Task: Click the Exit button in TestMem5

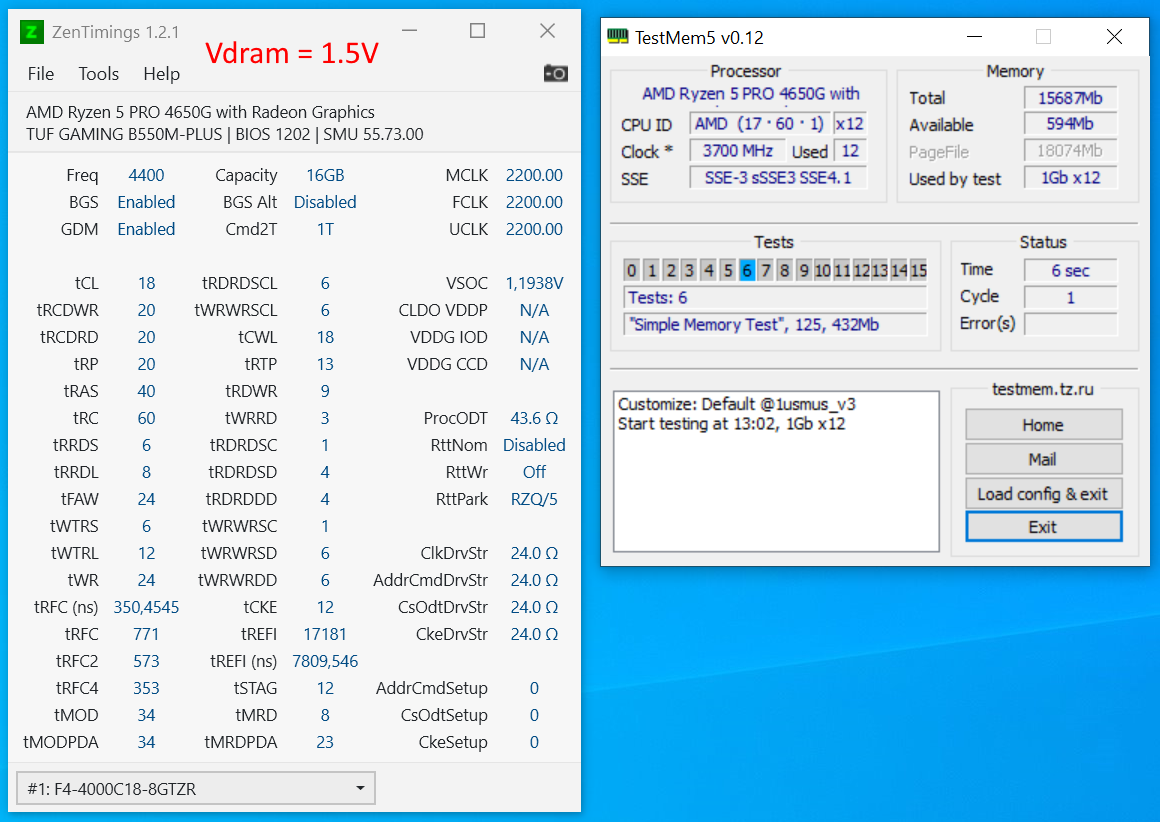Action: 1043,527
